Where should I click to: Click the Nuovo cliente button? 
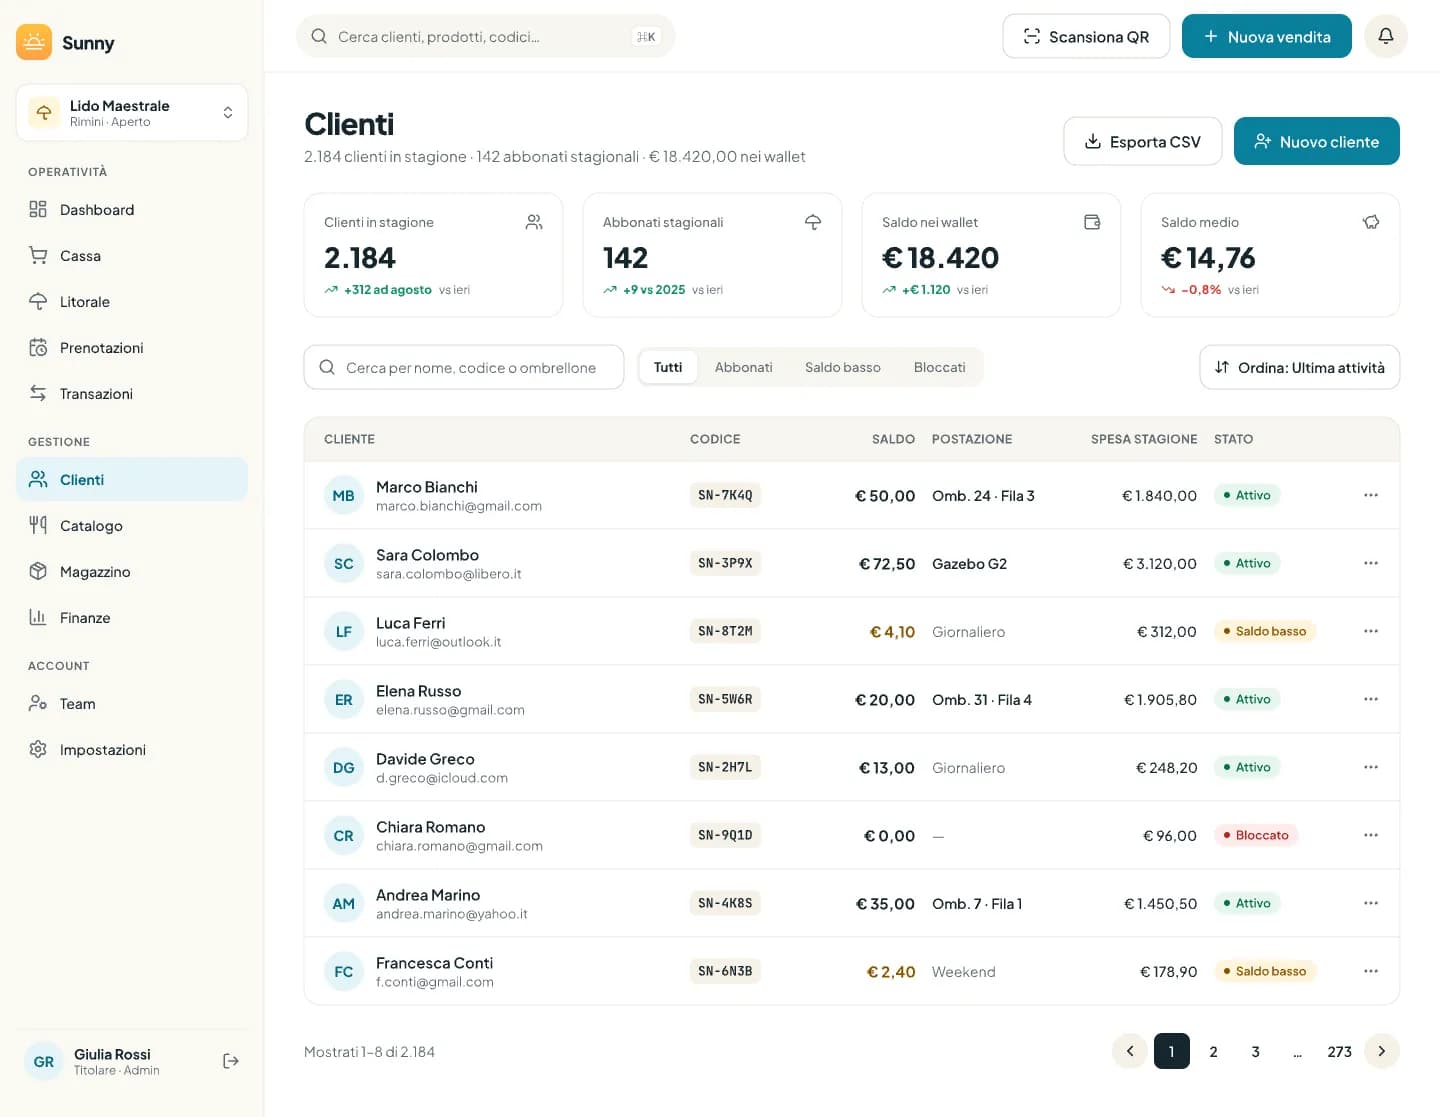pos(1317,141)
